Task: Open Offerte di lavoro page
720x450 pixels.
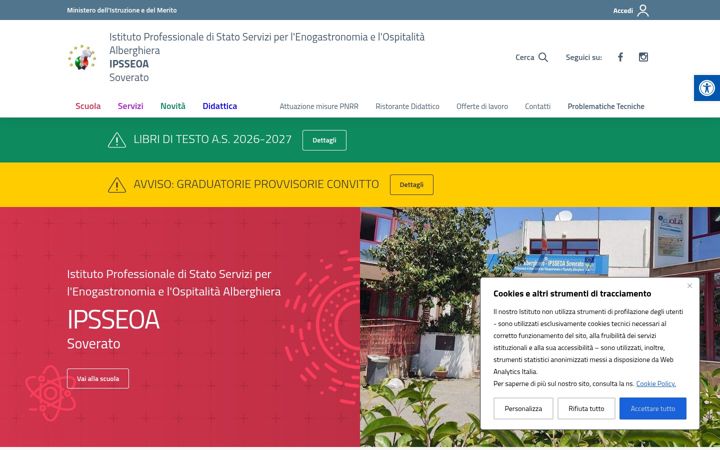Action: [x=482, y=107]
